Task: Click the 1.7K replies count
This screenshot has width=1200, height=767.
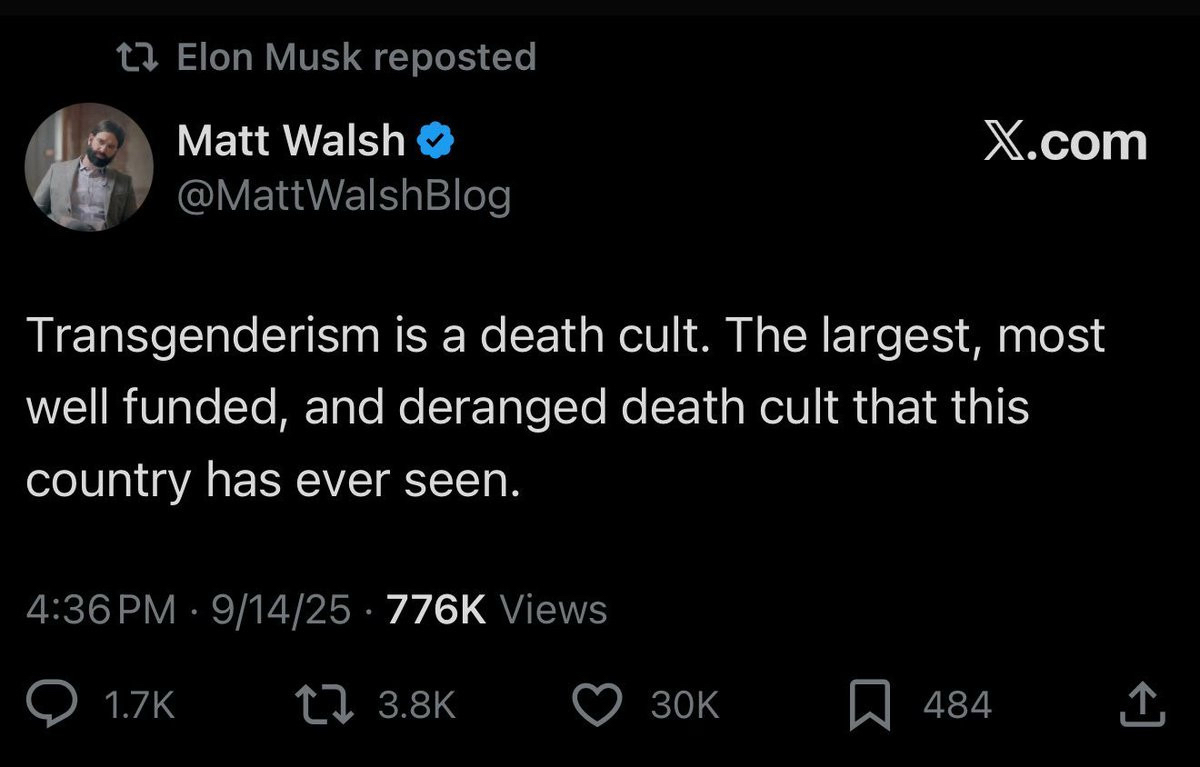Action: [140, 706]
